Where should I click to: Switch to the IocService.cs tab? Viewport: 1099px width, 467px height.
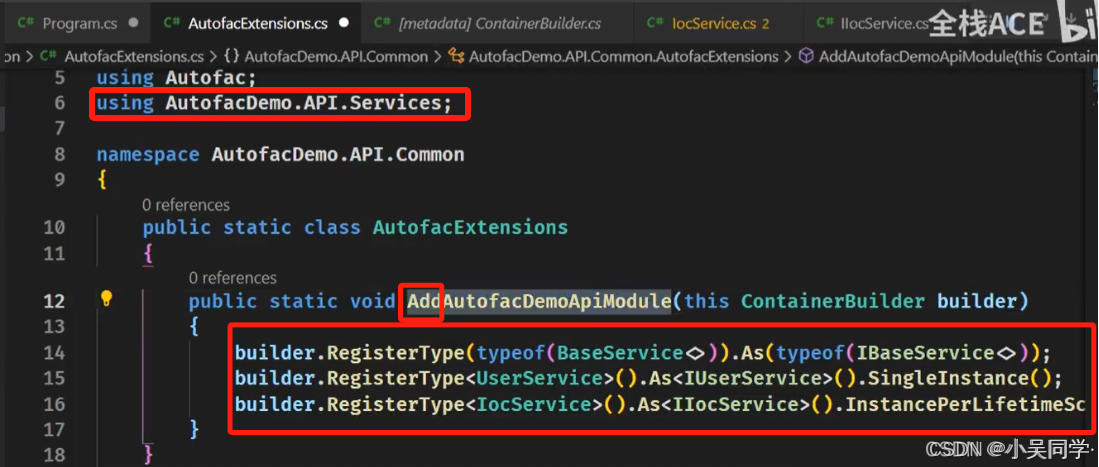(716, 23)
